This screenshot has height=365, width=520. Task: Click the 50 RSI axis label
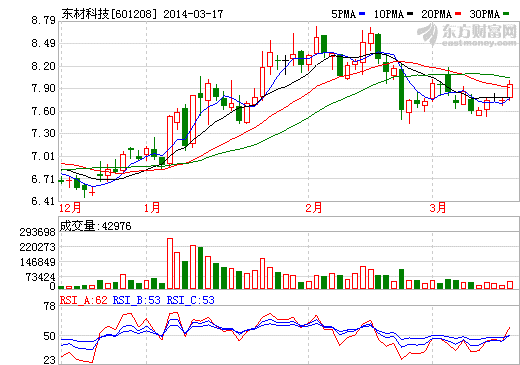click(x=50, y=336)
